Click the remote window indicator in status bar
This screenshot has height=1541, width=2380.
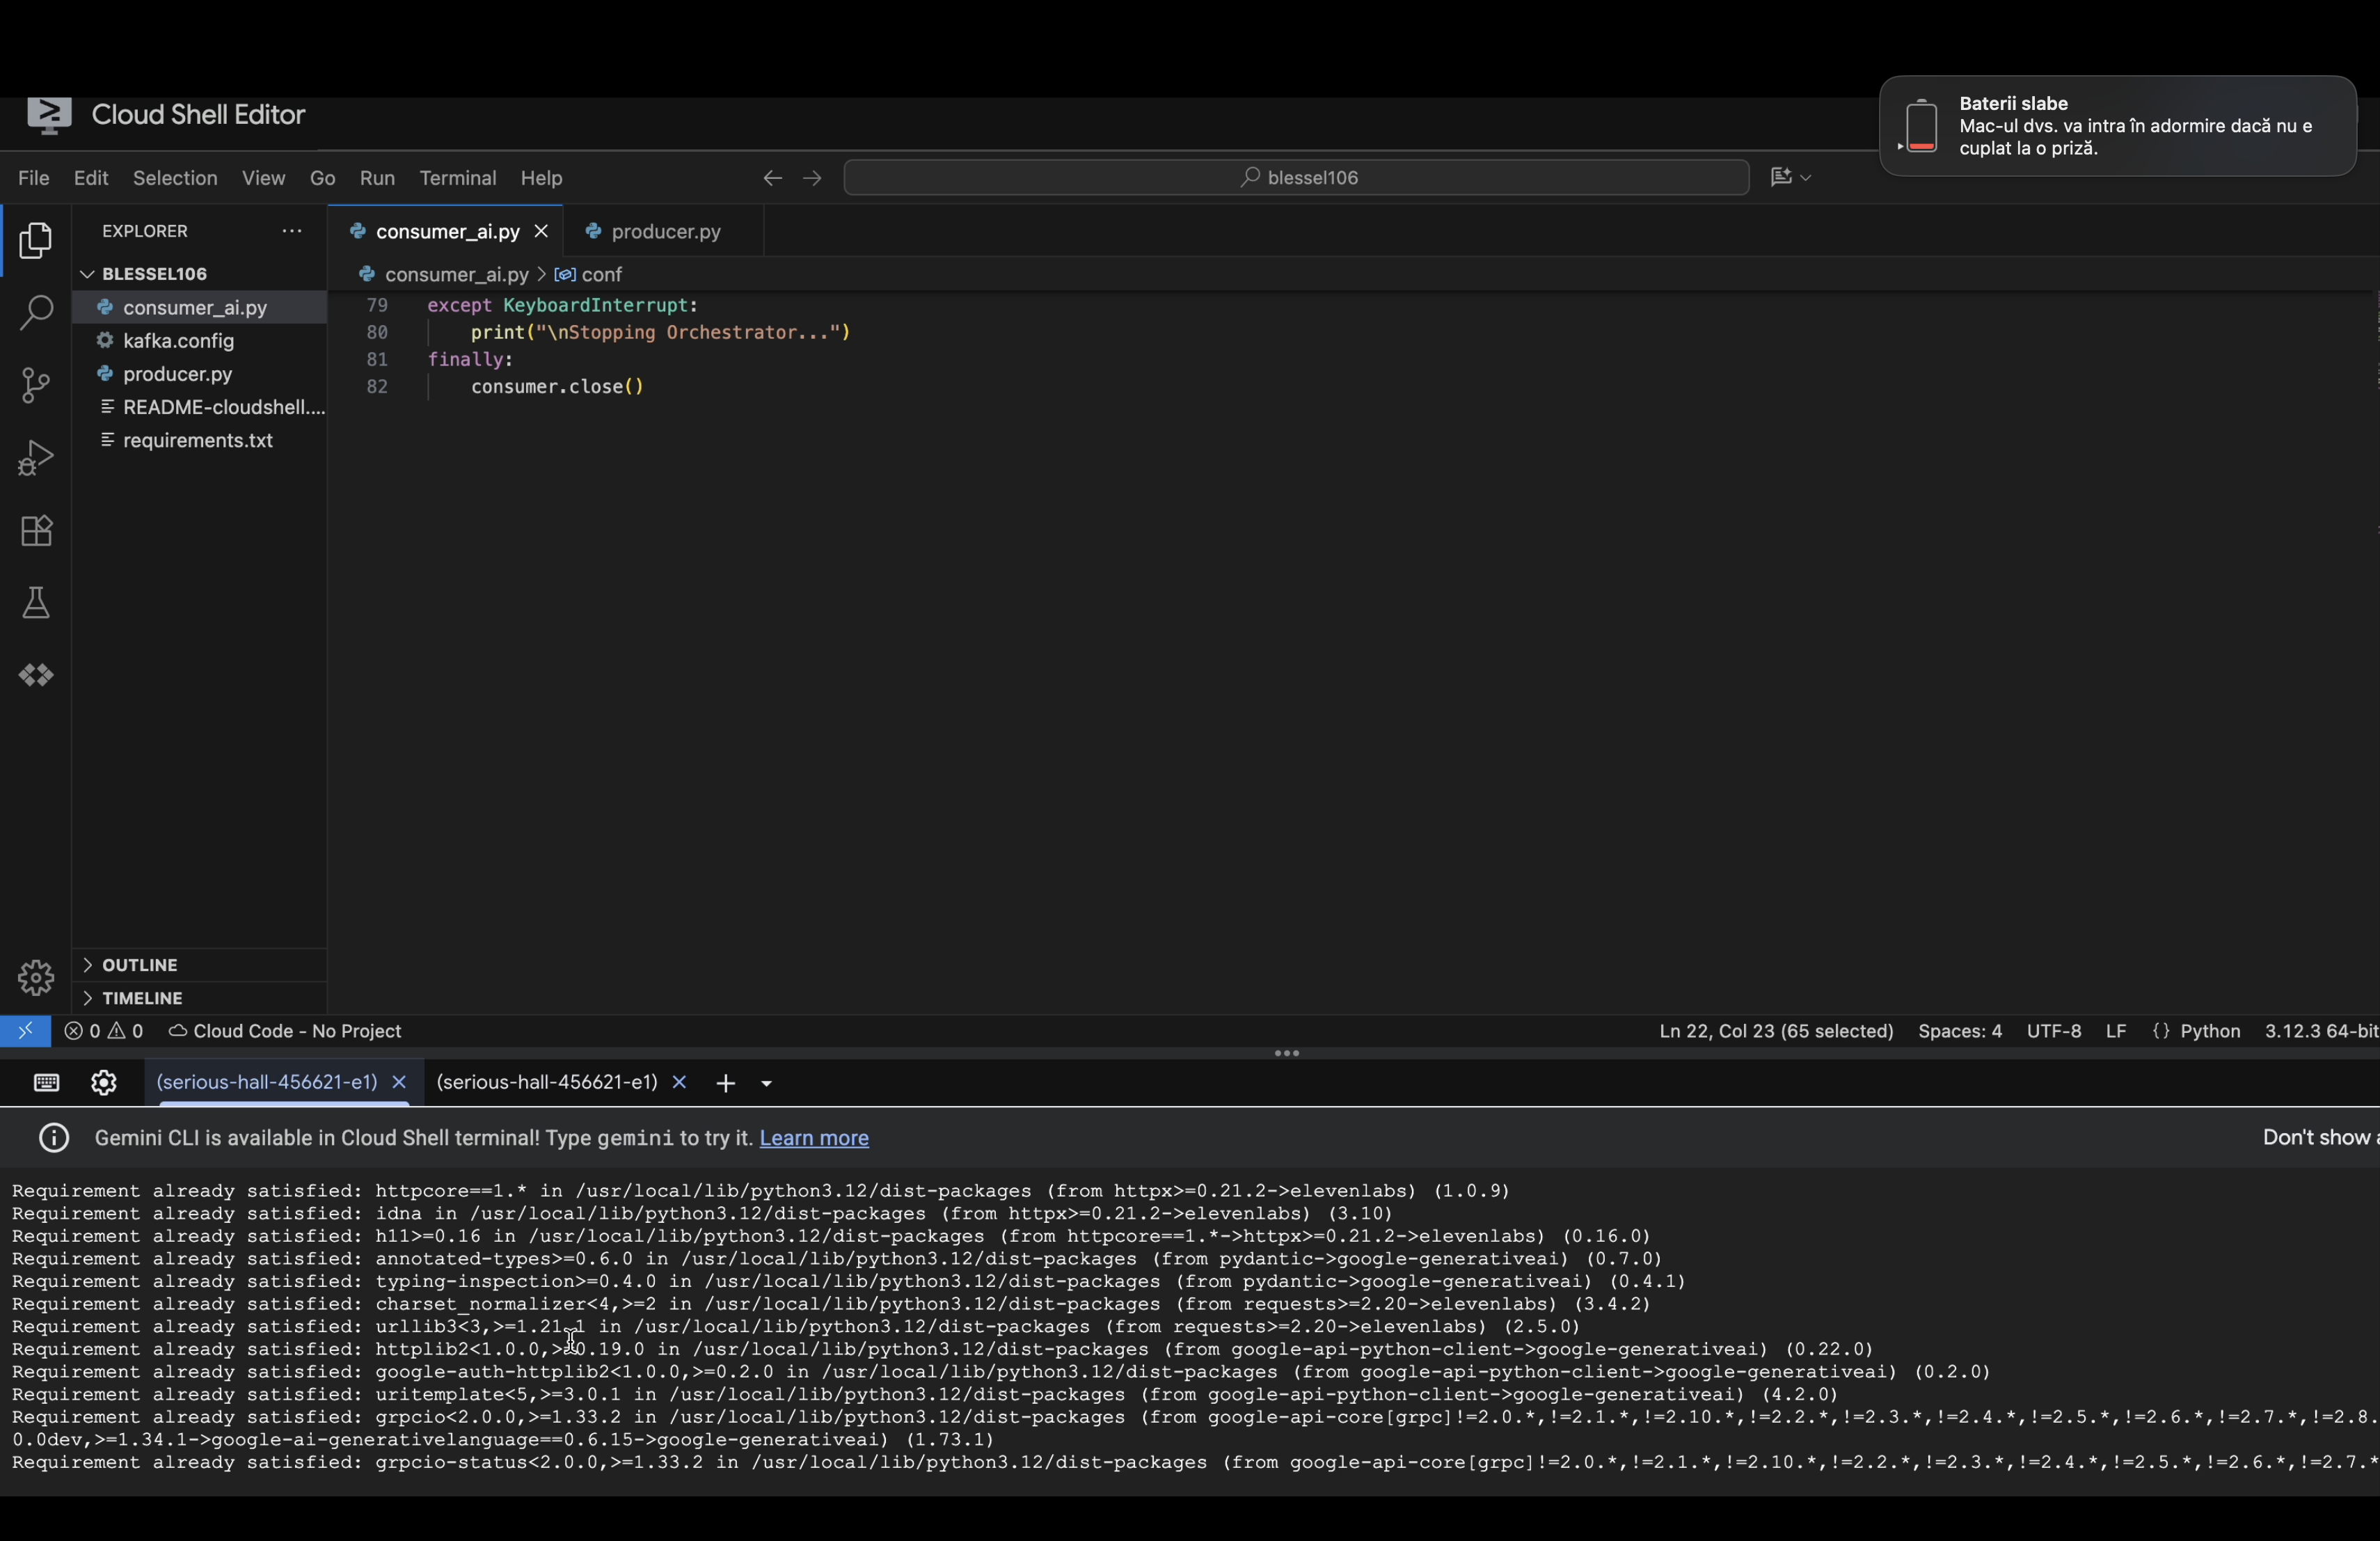point(25,1031)
